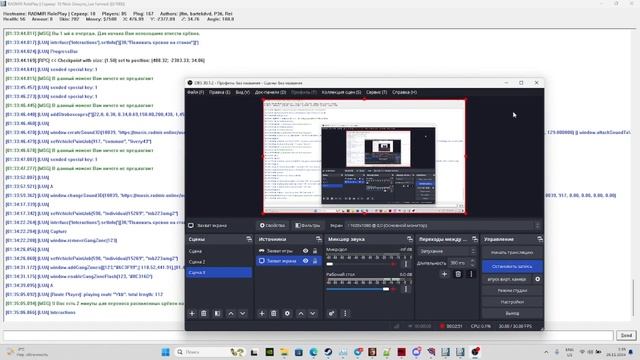The width and height of the screenshot is (640, 360).
Task: Open Рабочий стол channel three-dot options menu
Action: pyautogui.click(x=406, y=289)
